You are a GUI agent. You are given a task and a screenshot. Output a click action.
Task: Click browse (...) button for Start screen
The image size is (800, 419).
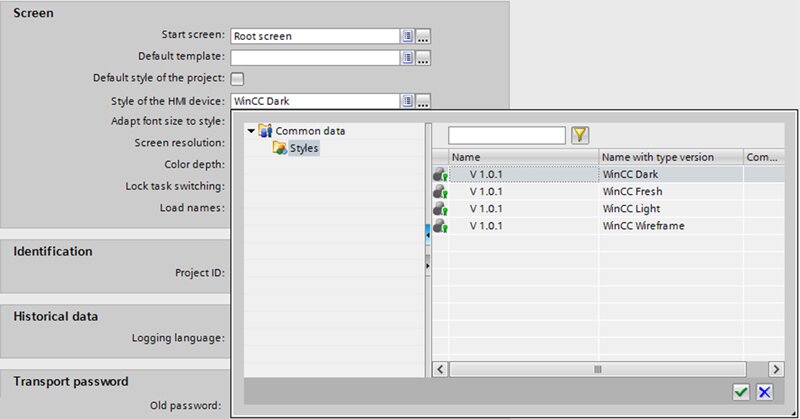point(423,36)
